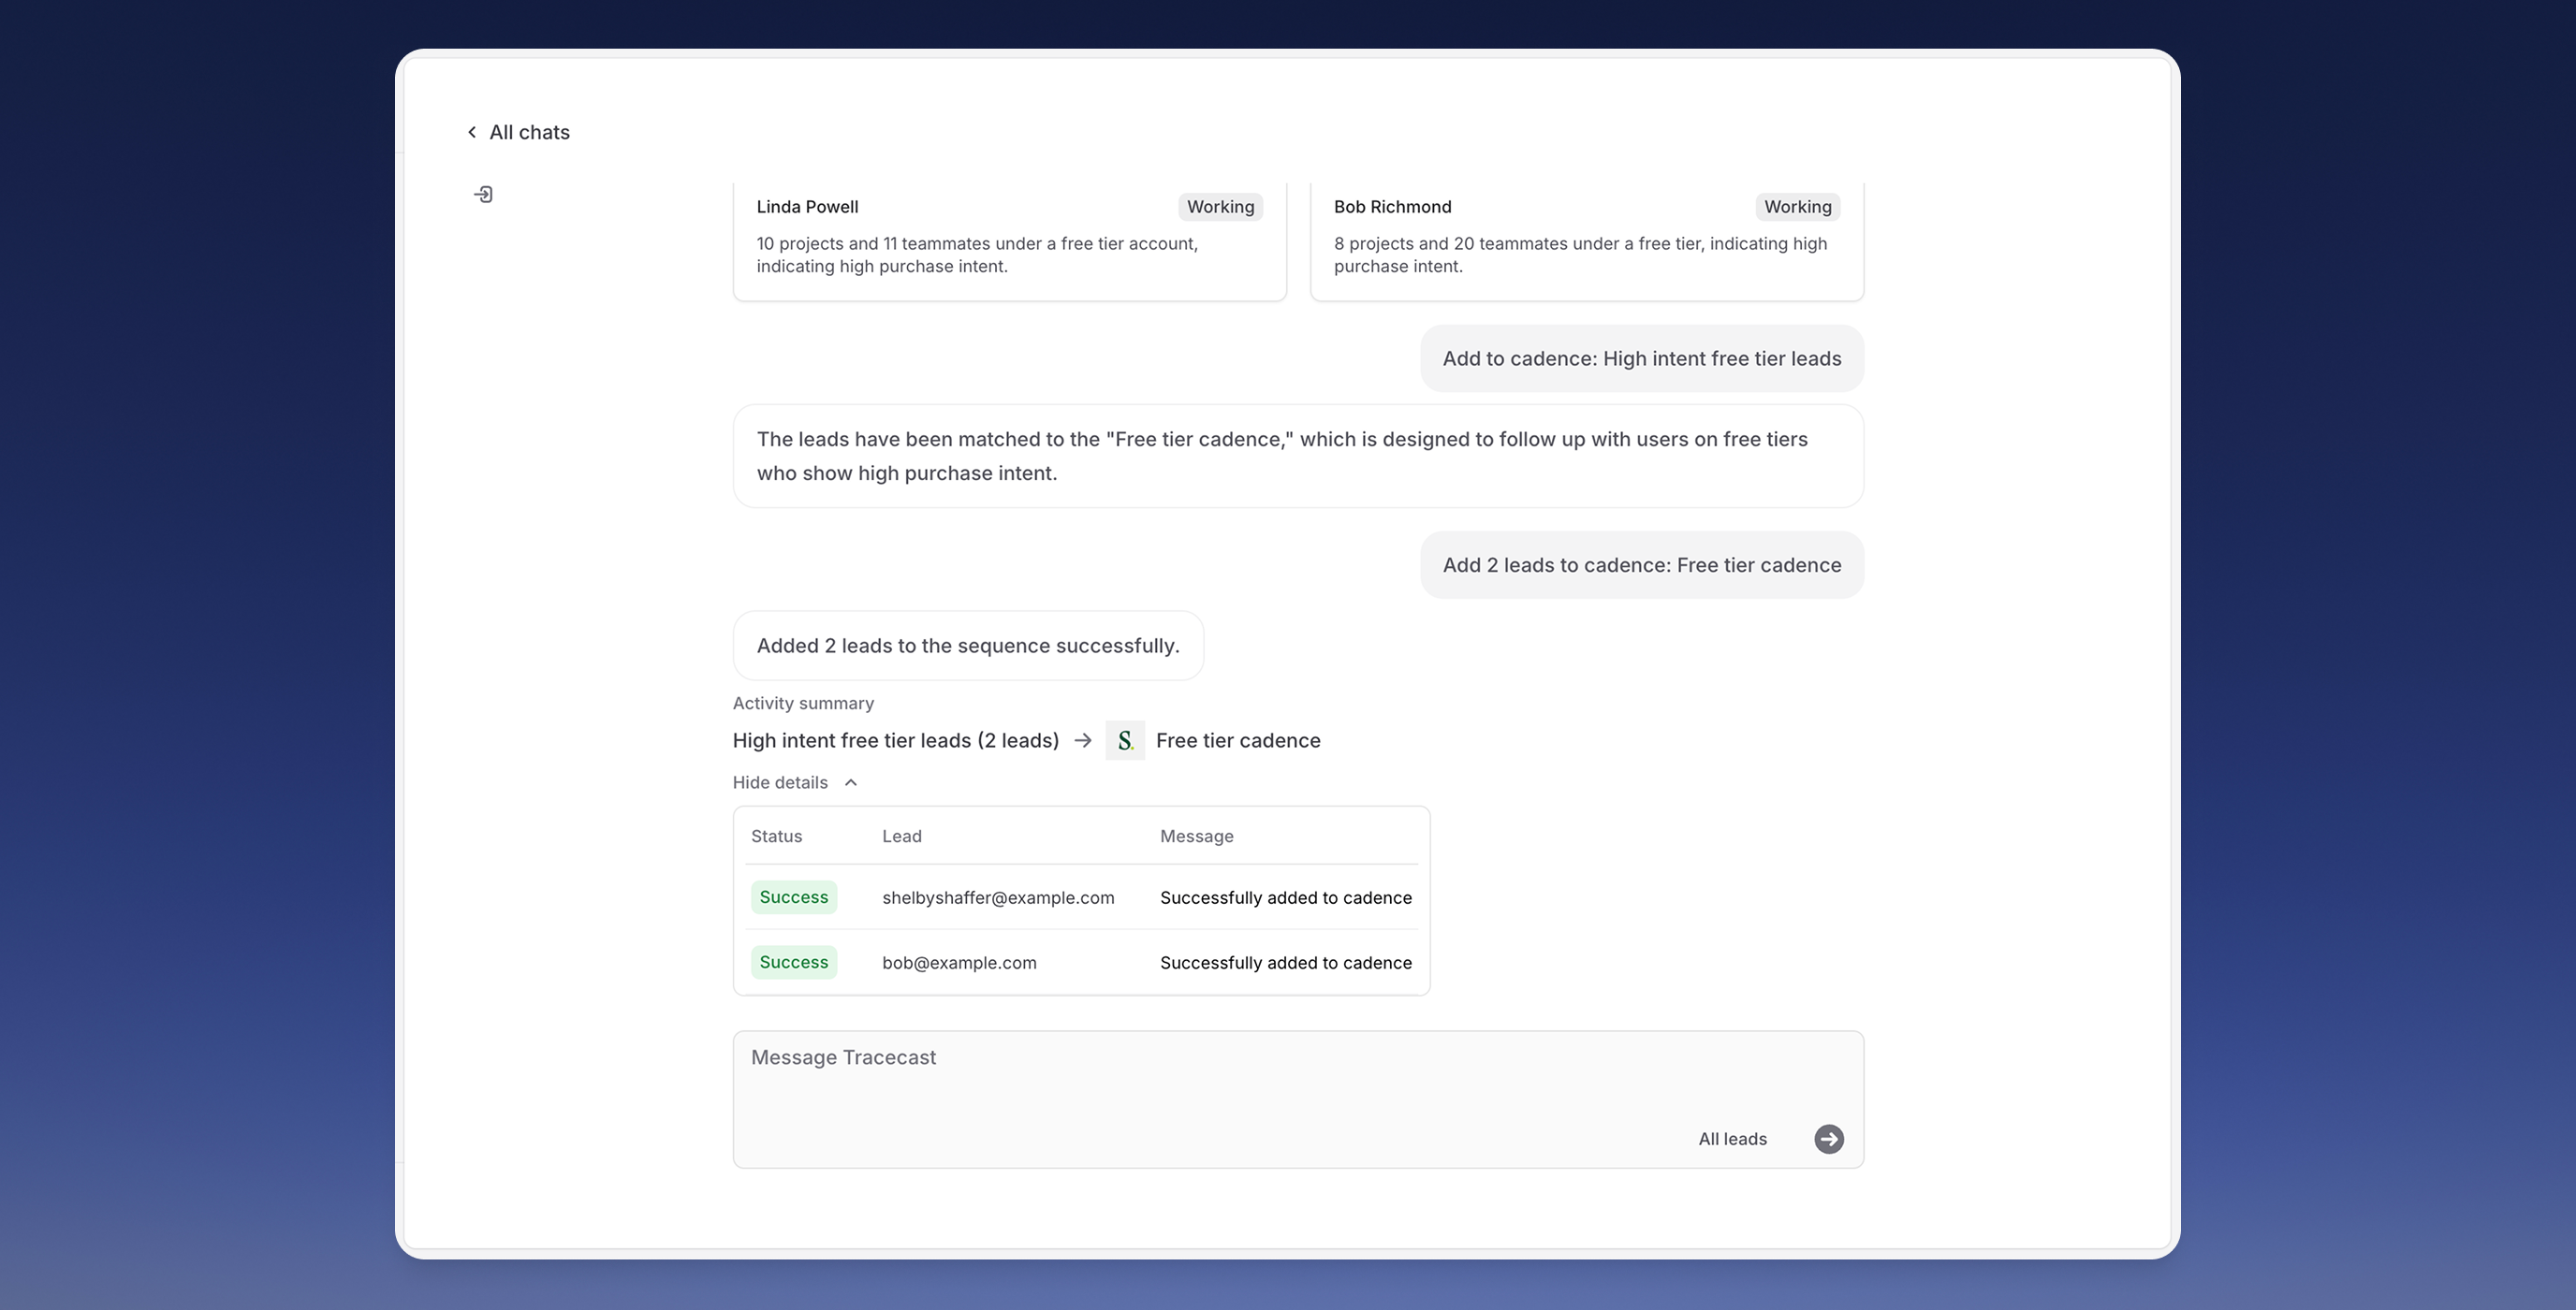Go back to All chats
The width and height of the screenshot is (2576, 1310).
(529, 132)
